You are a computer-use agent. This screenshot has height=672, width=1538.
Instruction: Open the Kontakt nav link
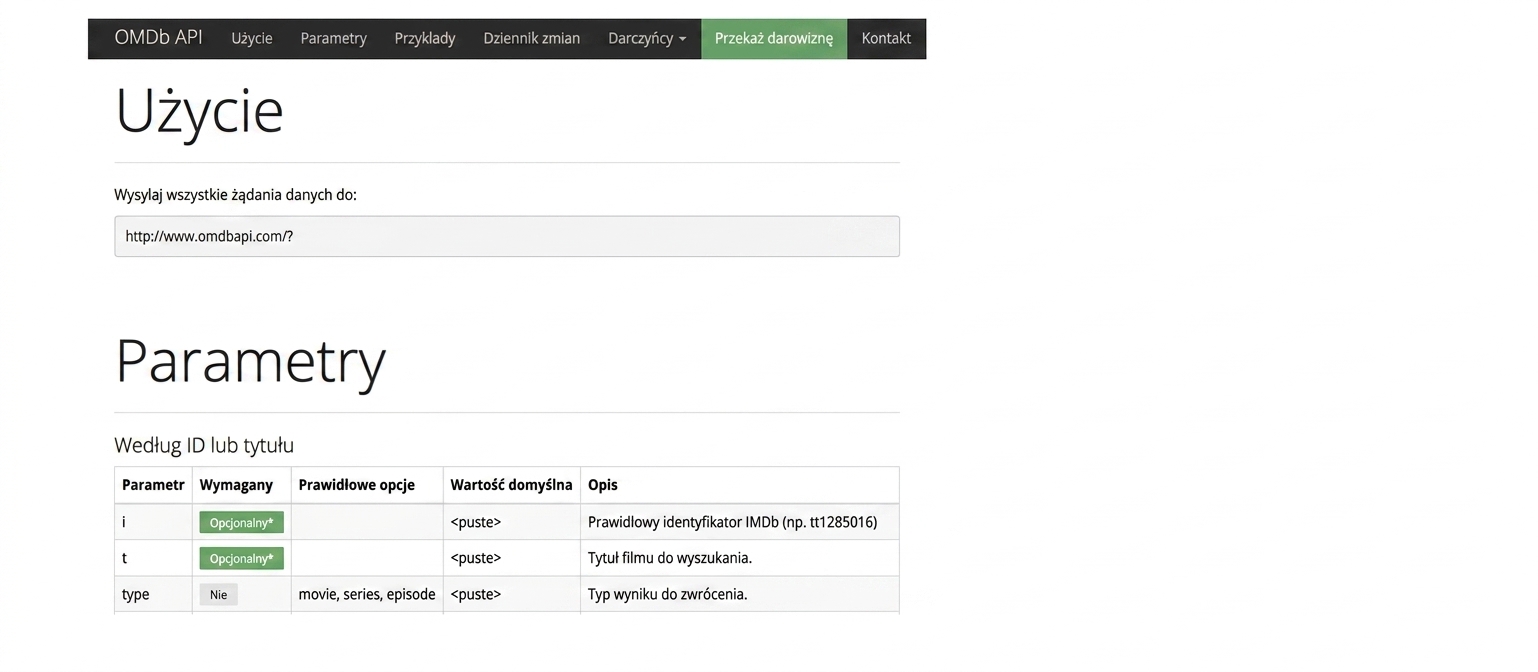point(886,38)
